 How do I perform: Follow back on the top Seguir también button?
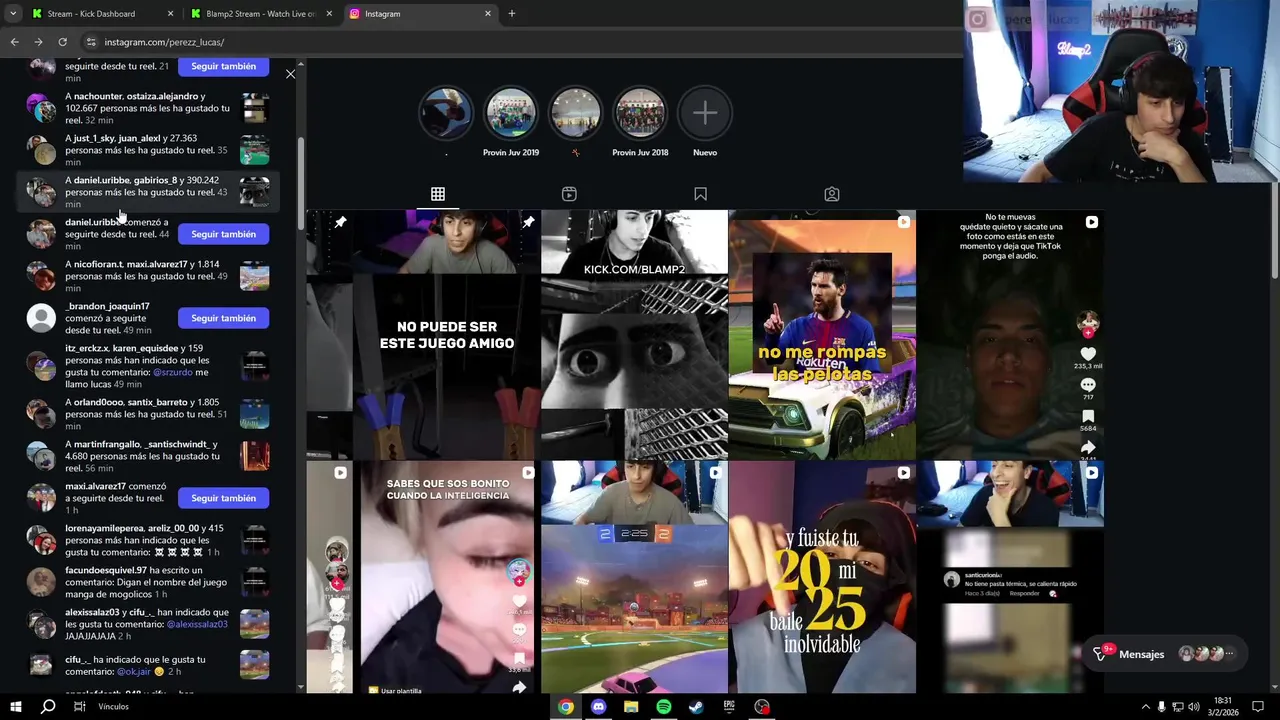[224, 66]
